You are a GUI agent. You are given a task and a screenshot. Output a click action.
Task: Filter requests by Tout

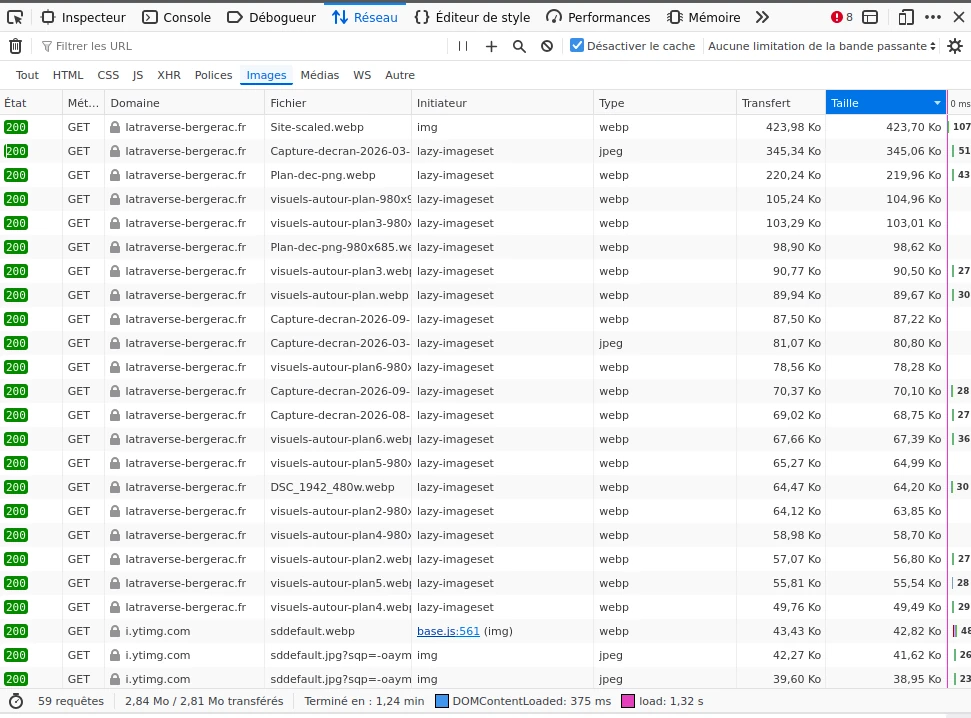point(27,75)
